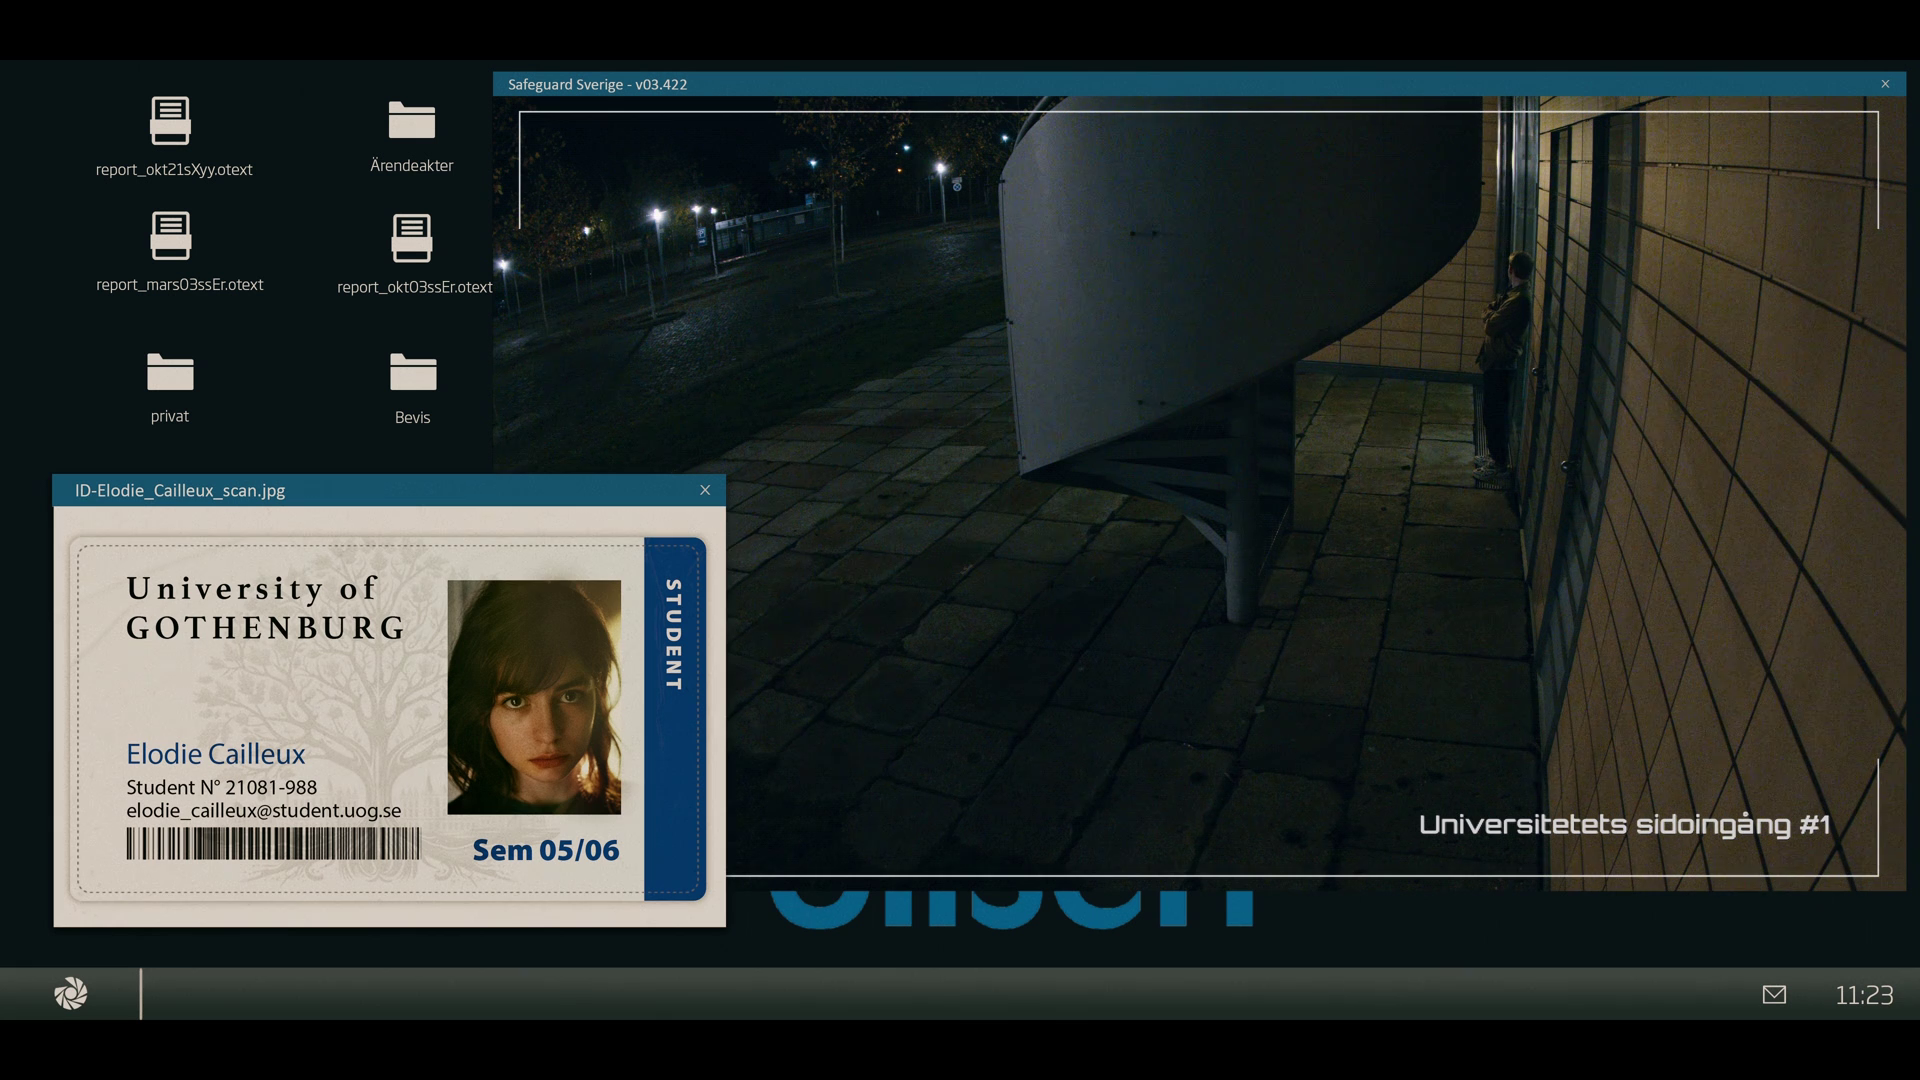Screen dimensions: 1920x1080
Task: Open the start menu aperture icon
Action: (x=71, y=994)
